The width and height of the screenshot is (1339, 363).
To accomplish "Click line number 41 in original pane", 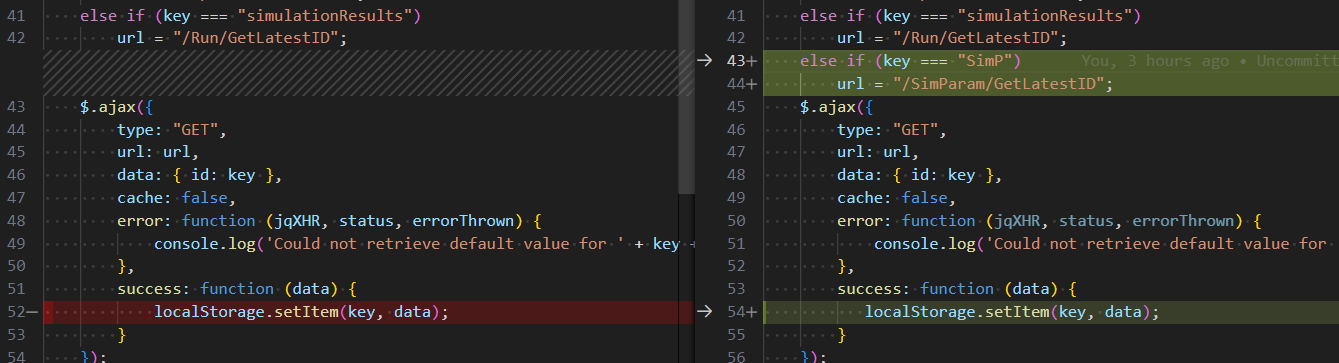I will pos(15,16).
